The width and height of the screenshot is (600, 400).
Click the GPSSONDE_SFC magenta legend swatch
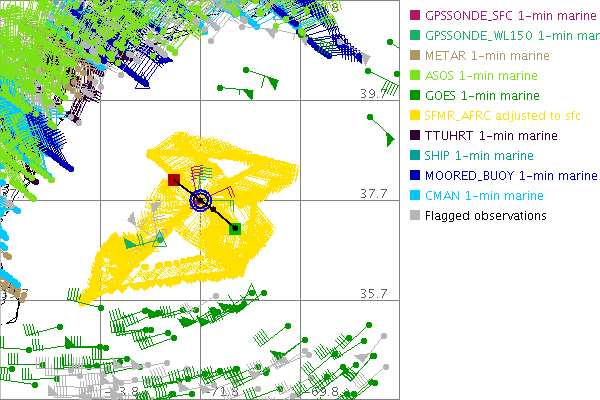click(x=415, y=15)
